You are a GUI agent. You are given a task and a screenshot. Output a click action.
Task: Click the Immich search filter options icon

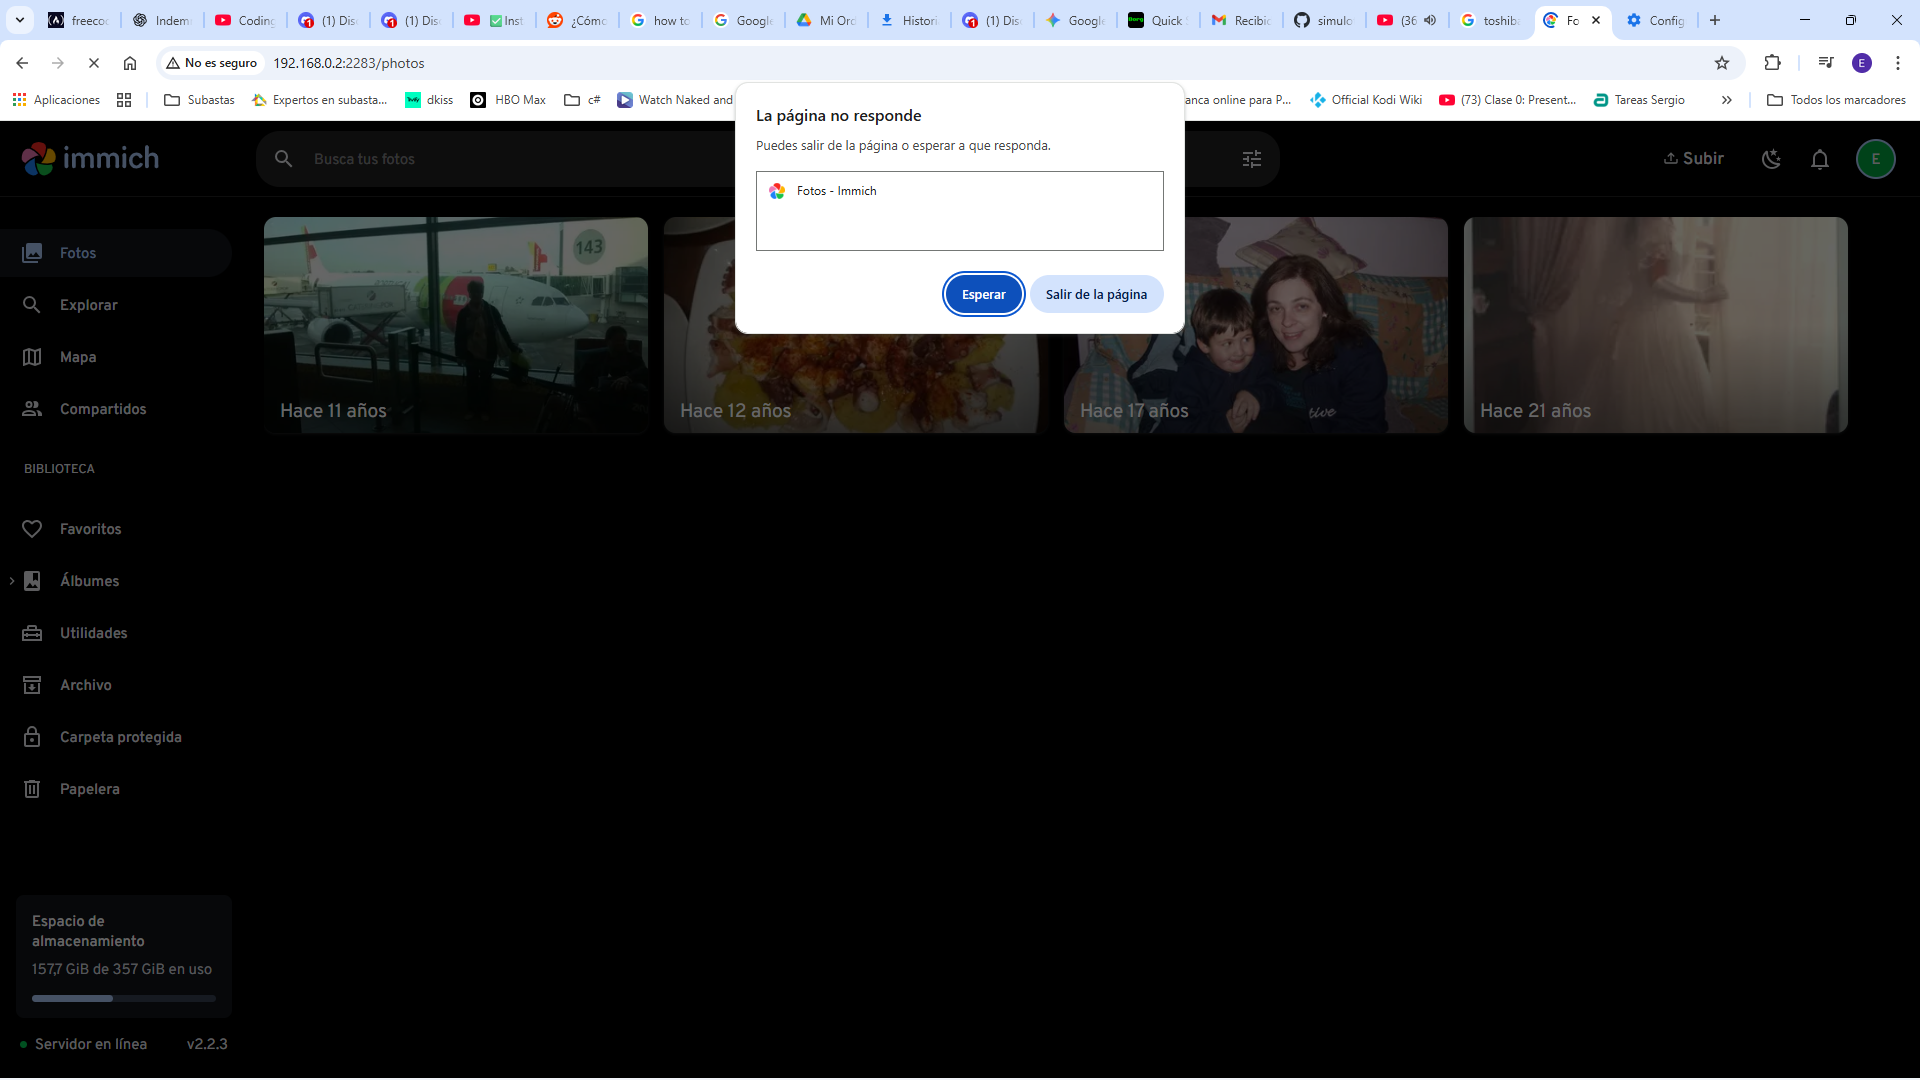[1251, 159]
